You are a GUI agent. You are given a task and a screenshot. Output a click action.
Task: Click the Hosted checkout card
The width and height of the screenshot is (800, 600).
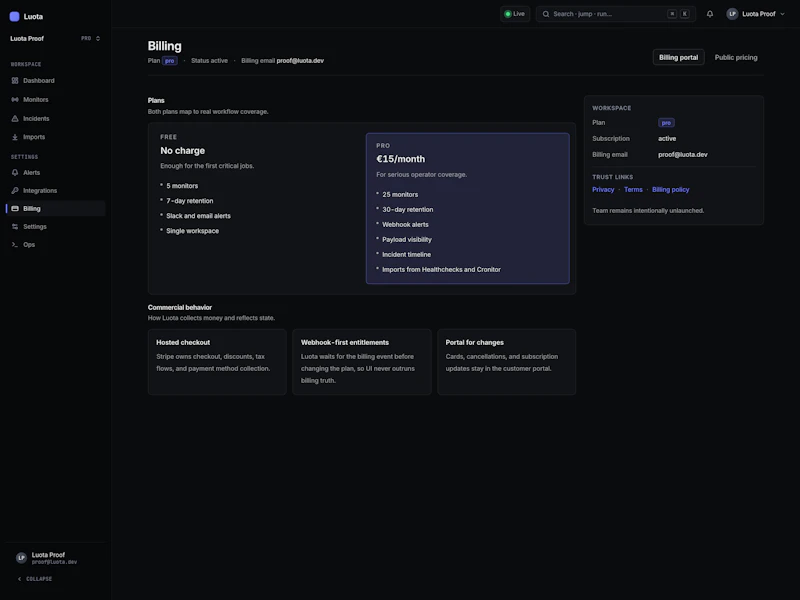point(217,362)
